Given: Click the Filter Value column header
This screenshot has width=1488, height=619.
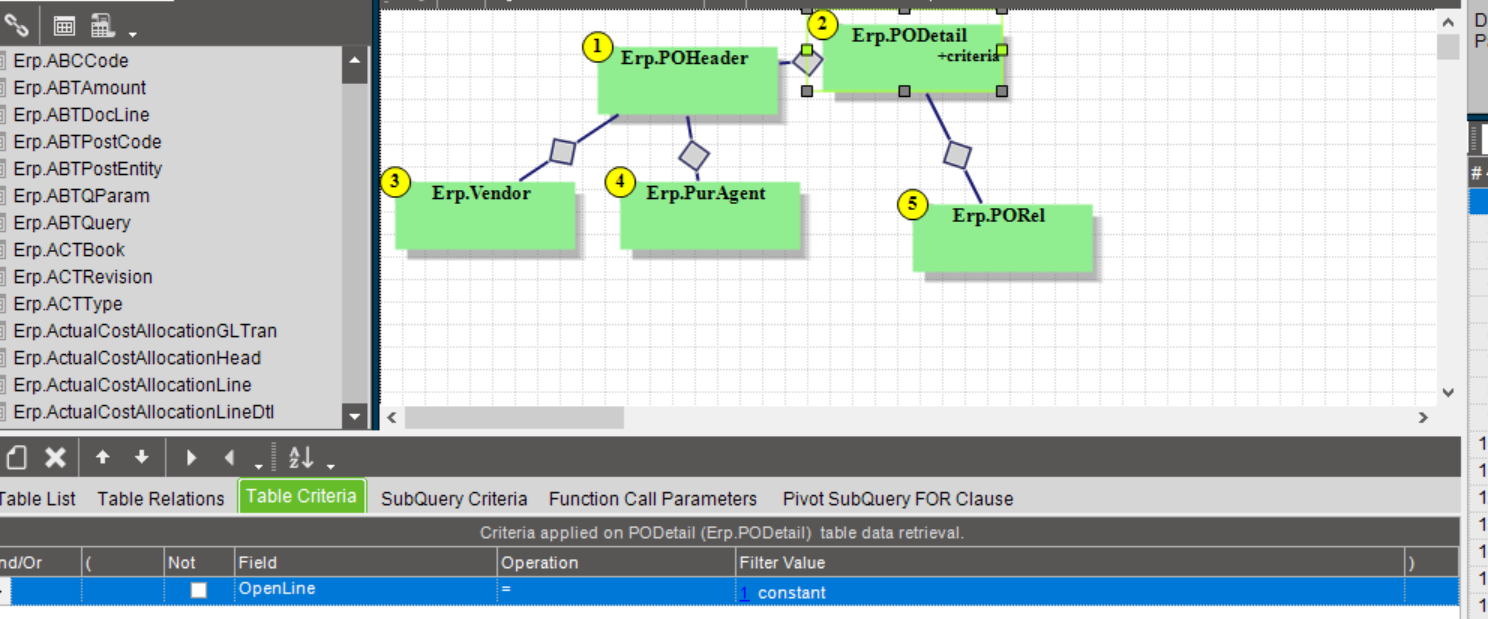Looking at the screenshot, I should [x=1070, y=563].
